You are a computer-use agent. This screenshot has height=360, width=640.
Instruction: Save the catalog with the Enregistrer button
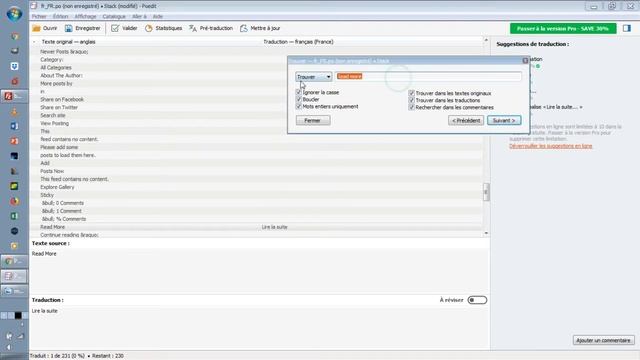coord(82,28)
